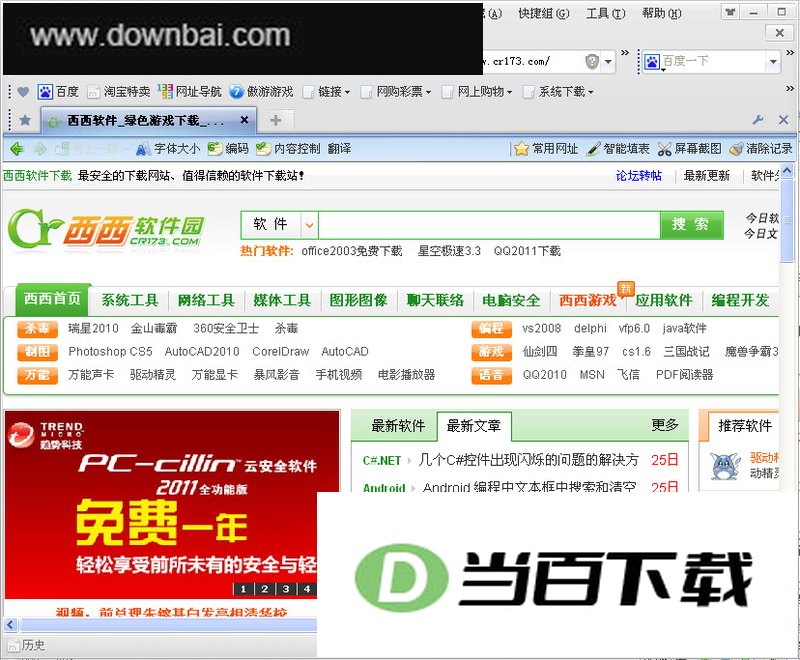Open the 快捷组 menu

pos(543,13)
